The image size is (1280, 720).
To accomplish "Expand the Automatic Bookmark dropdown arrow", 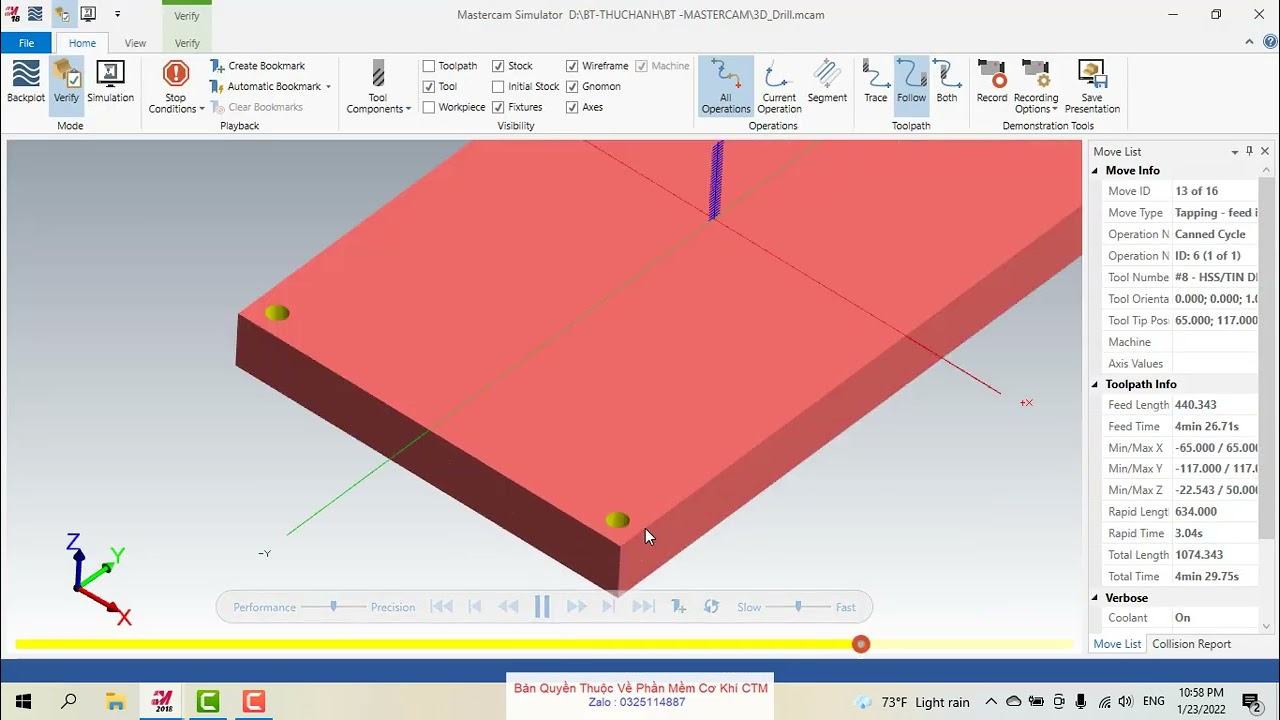I will (328, 87).
